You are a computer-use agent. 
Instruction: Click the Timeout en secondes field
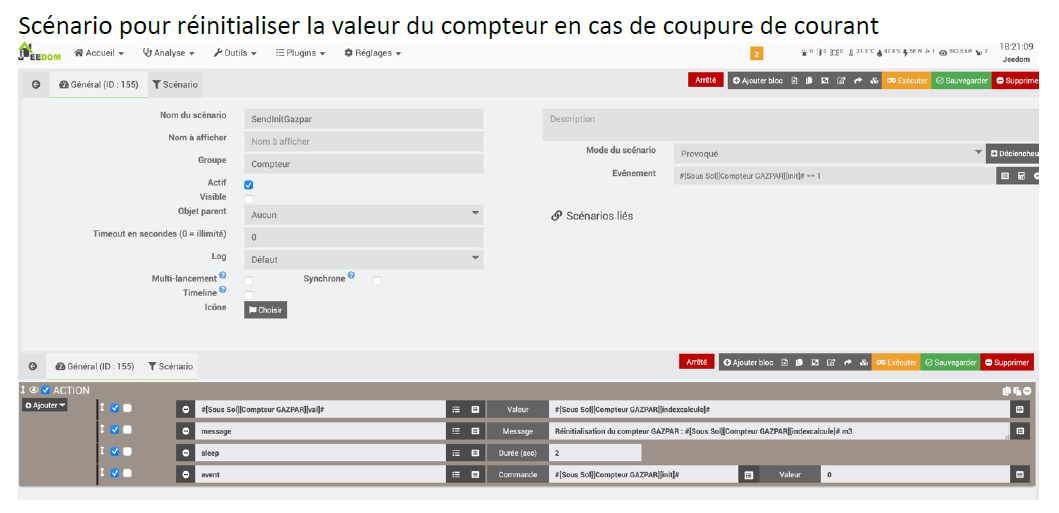tap(364, 237)
